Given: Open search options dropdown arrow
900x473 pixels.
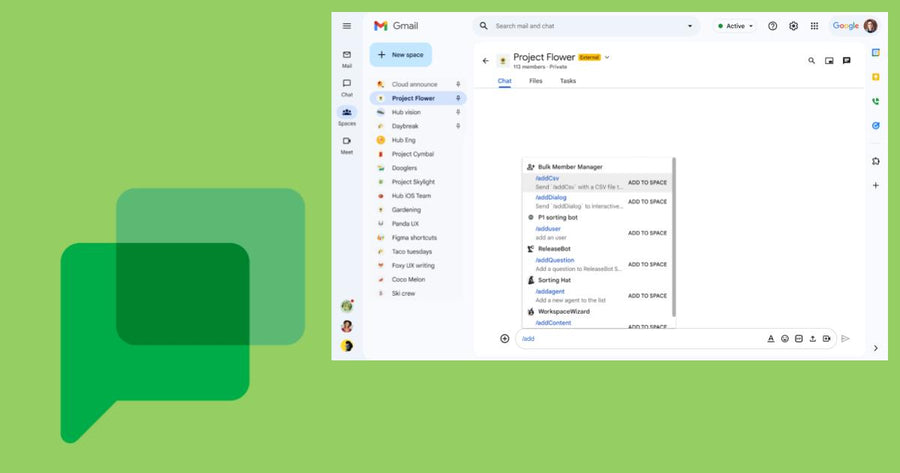Looking at the screenshot, I should tap(689, 26).
